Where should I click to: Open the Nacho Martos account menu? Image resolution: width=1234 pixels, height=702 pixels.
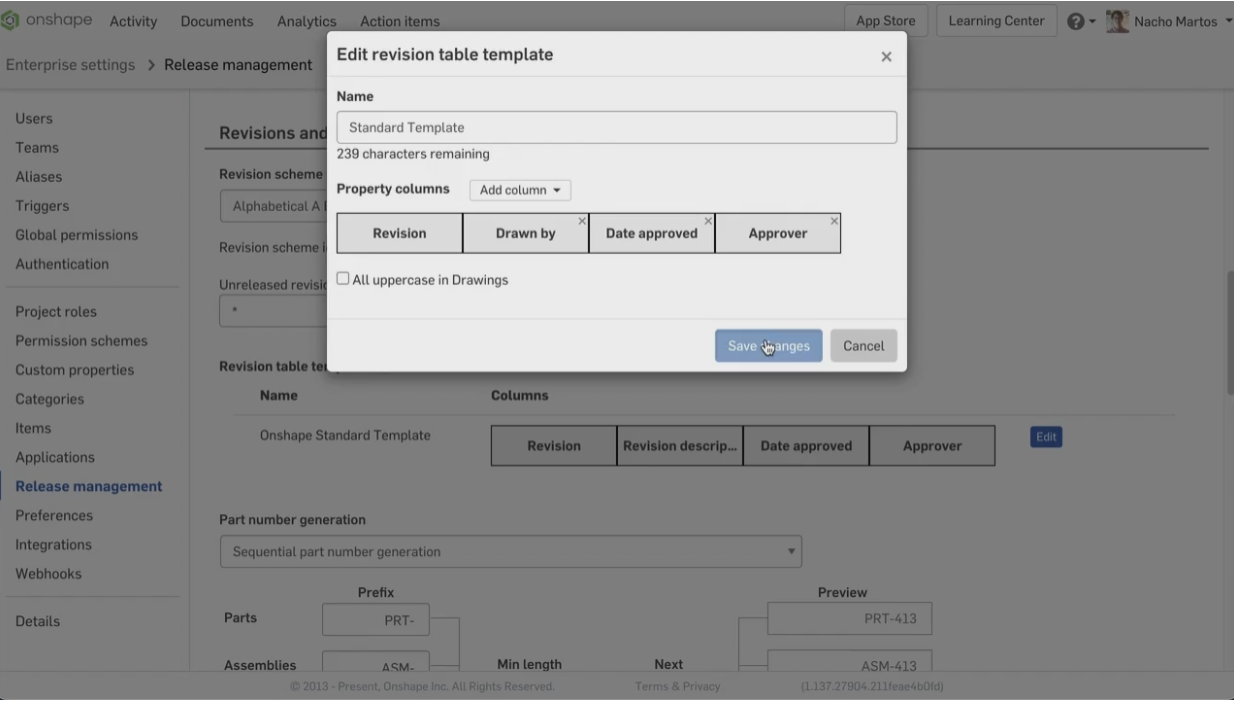1182,21
